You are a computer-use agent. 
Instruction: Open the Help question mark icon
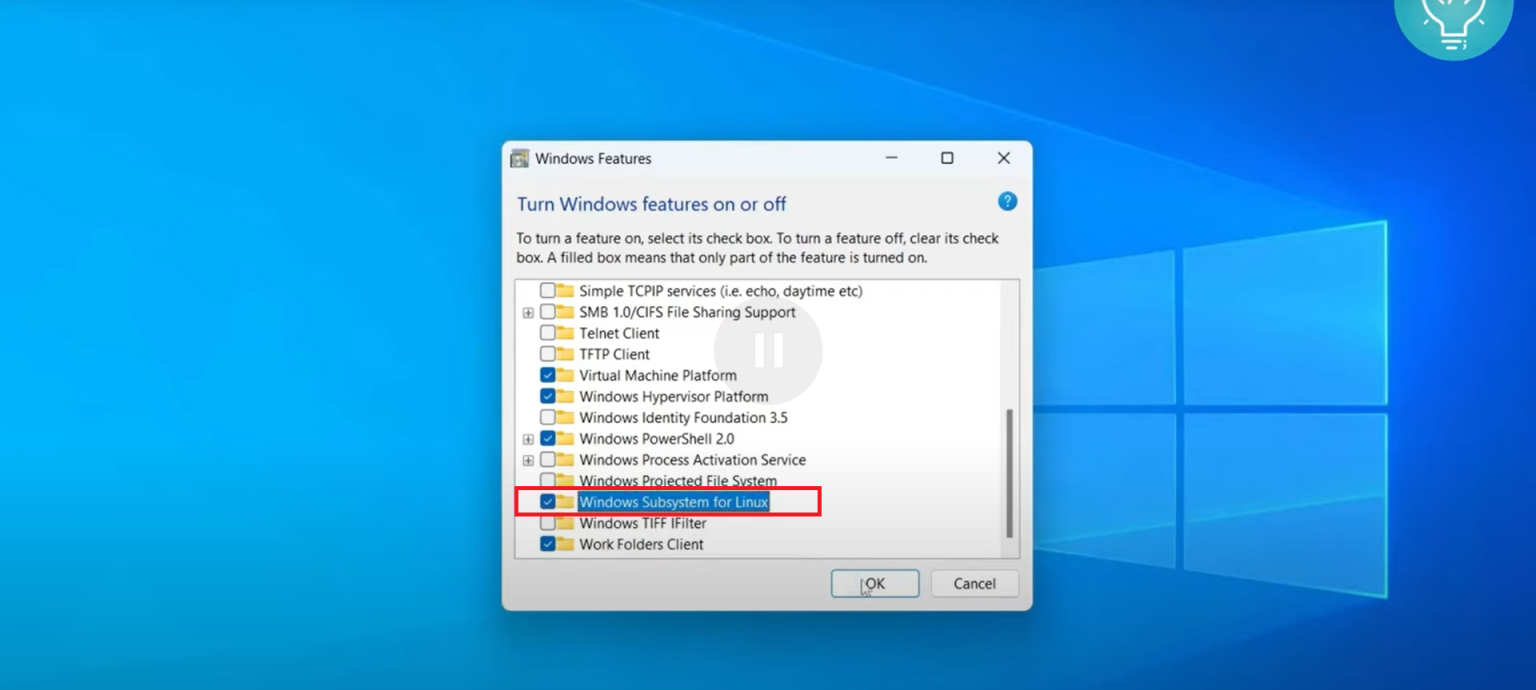pyautogui.click(x=1007, y=201)
